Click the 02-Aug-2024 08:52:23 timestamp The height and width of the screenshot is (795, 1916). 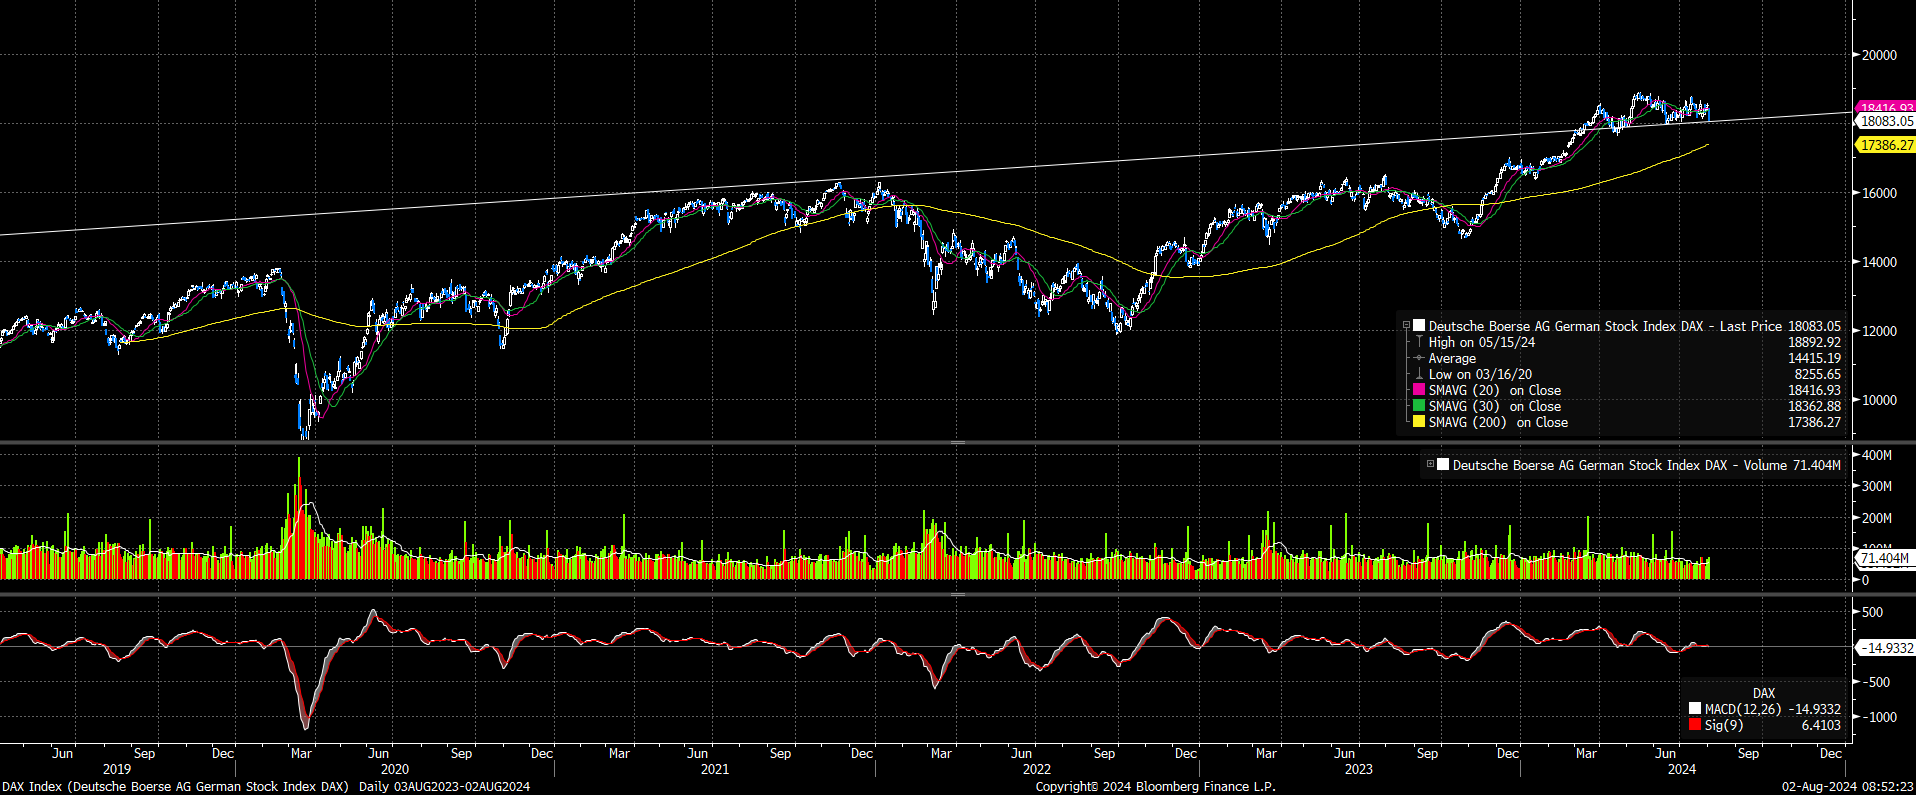(1848, 787)
